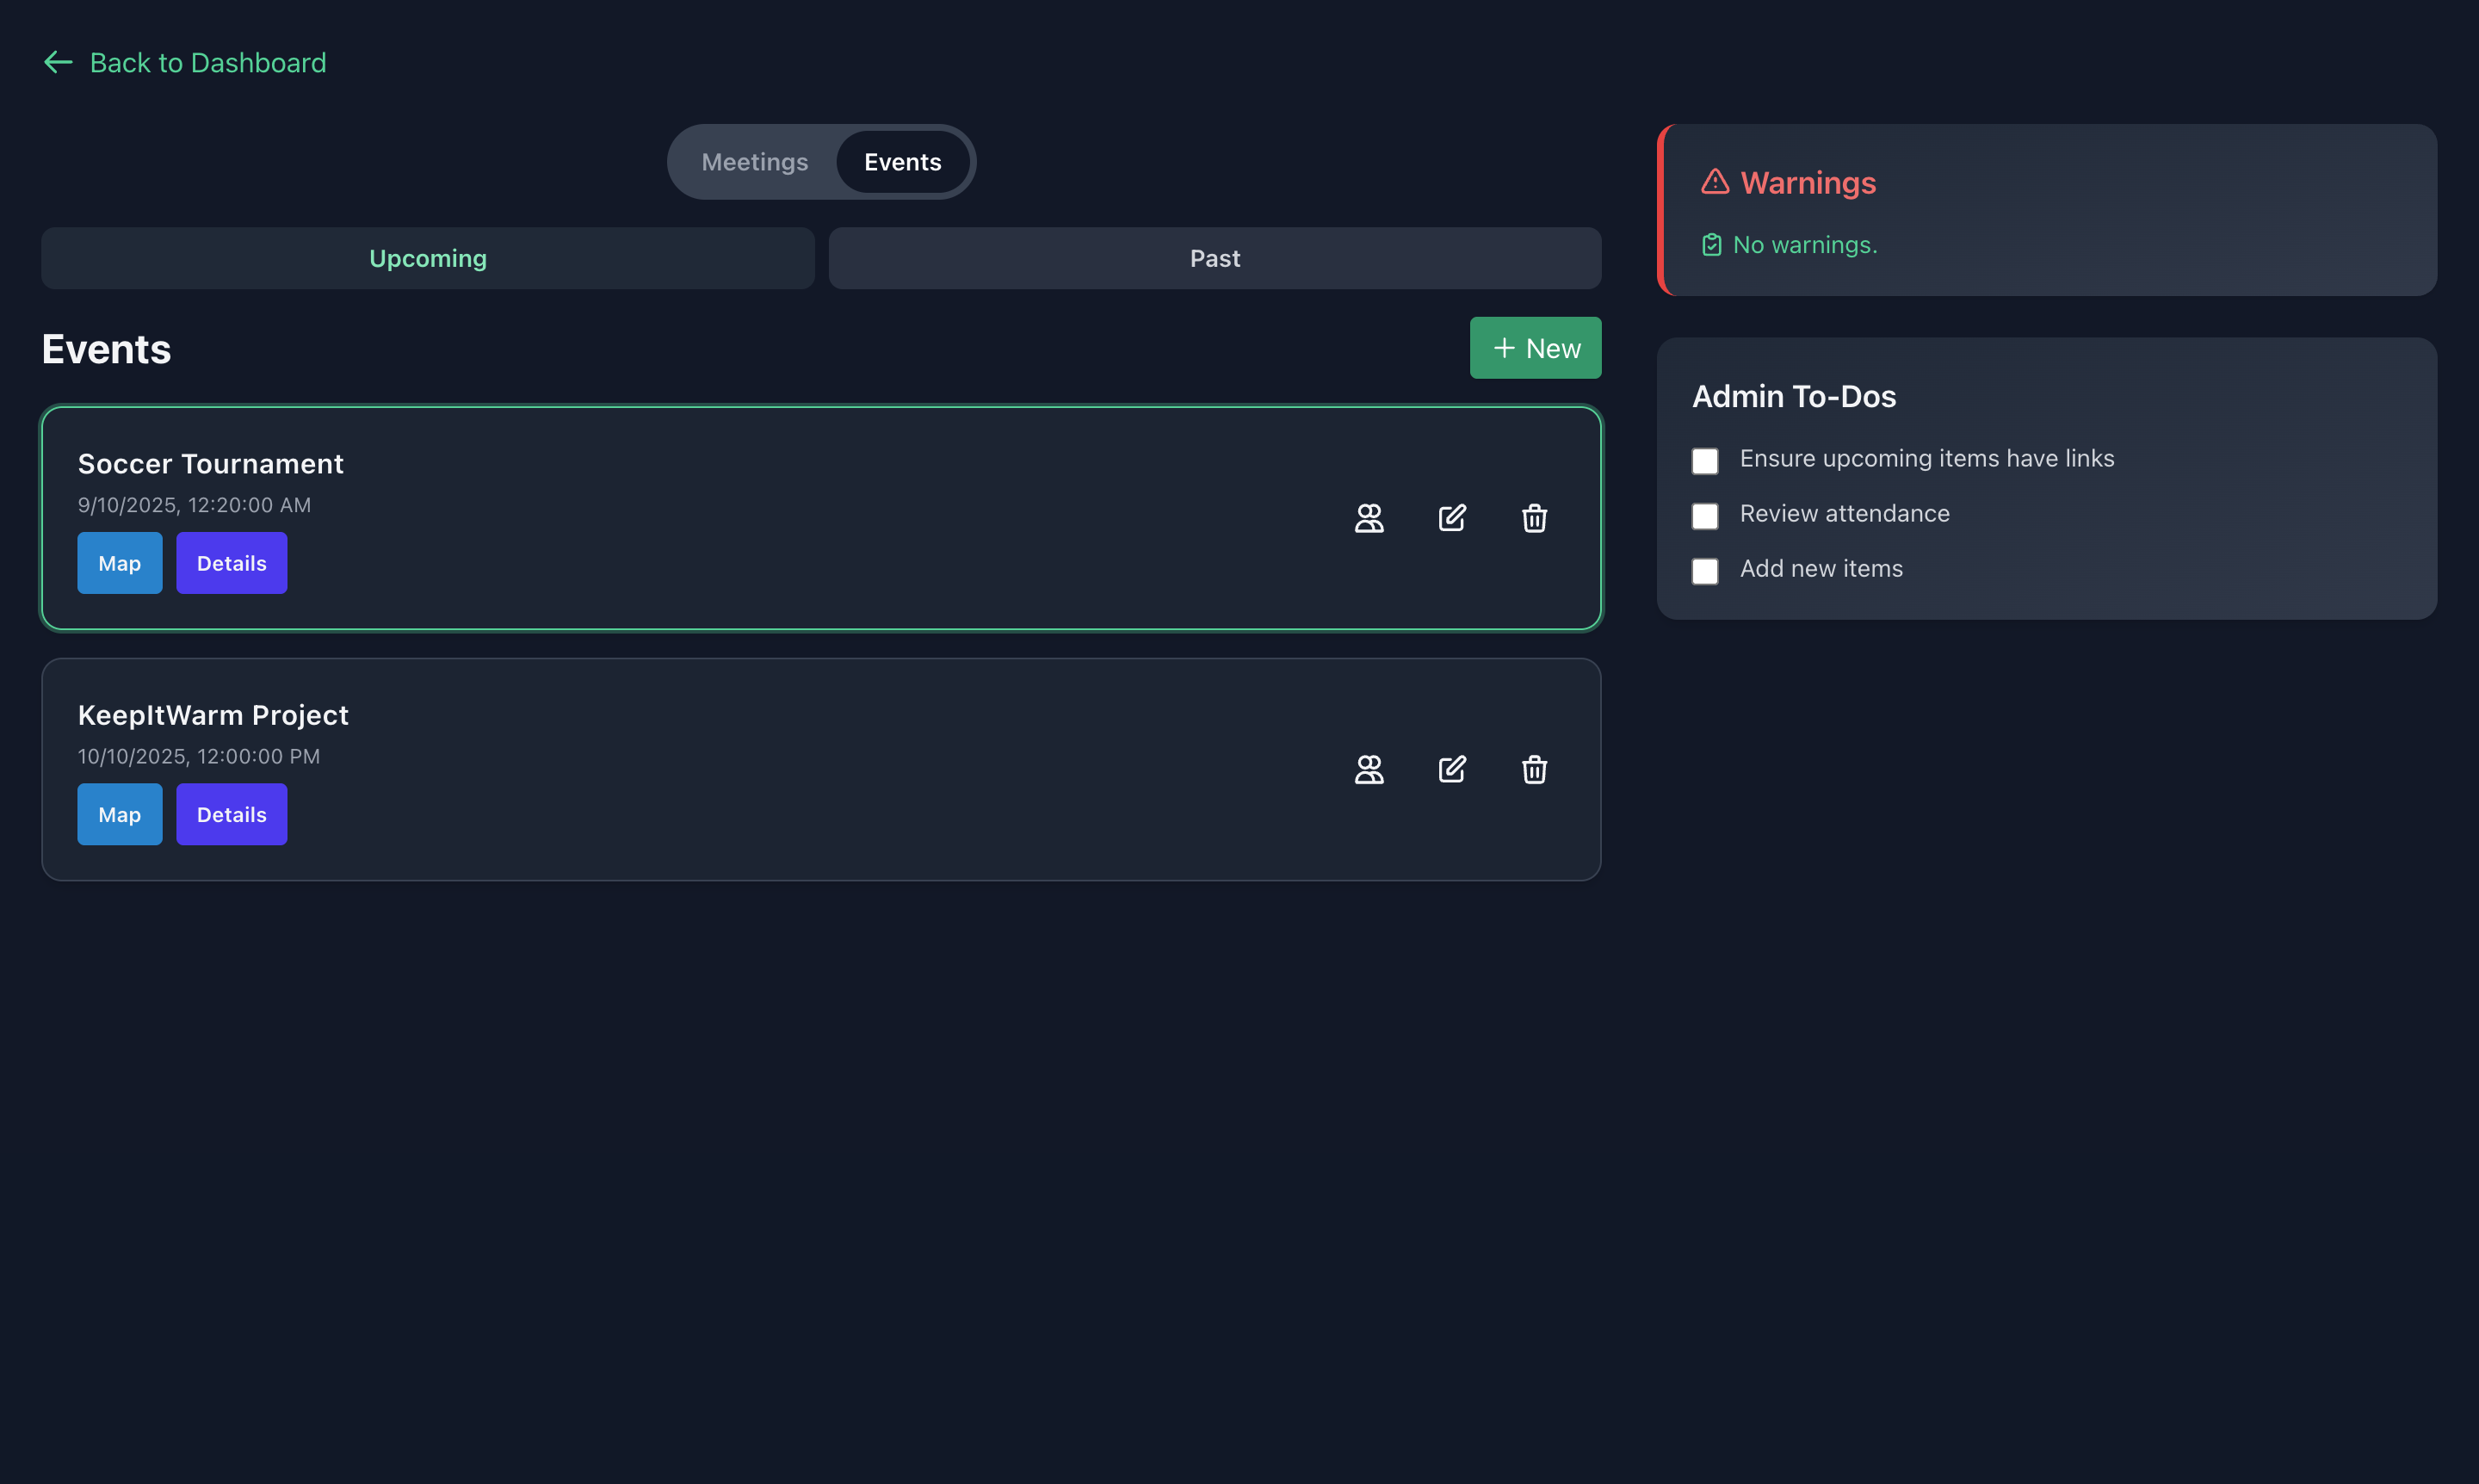Screen dimensions: 2479x1484
Task: Check the 'Review attendance' to-do
Action: coord(1705,516)
